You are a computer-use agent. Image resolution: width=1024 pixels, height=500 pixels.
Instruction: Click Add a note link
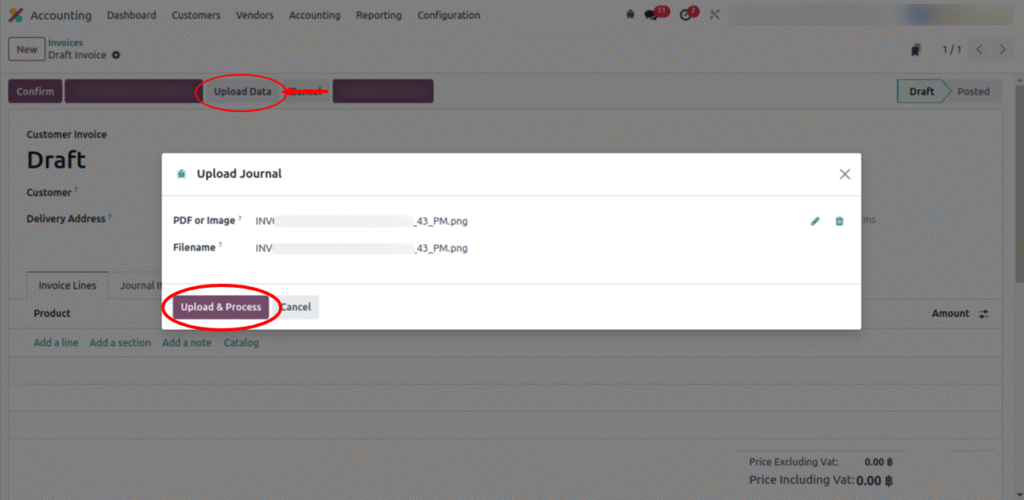187,343
